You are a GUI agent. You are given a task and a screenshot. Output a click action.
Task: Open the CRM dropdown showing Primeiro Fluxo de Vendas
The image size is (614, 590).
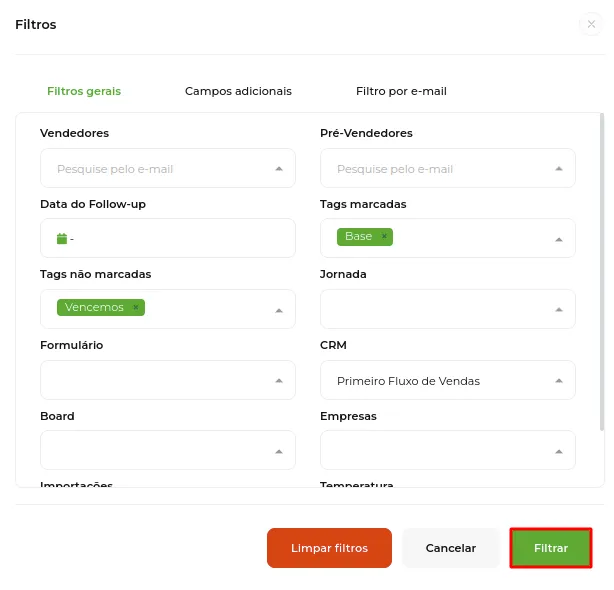click(448, 380)
